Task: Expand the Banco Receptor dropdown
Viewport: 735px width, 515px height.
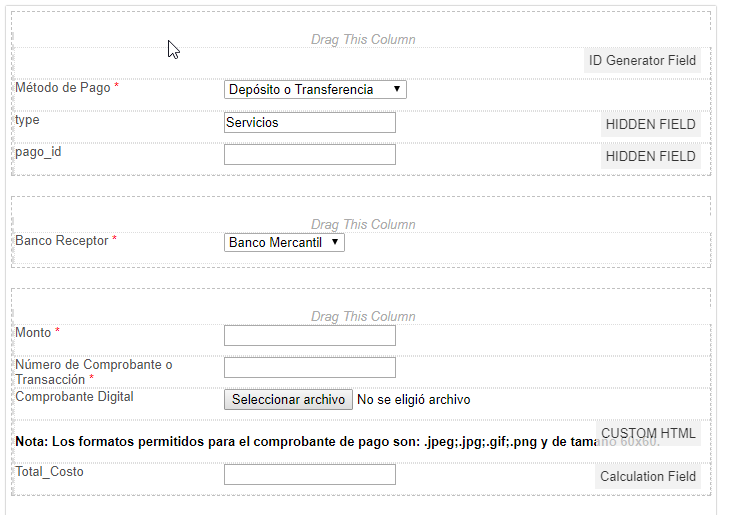Action: click(x=284, y=242)
